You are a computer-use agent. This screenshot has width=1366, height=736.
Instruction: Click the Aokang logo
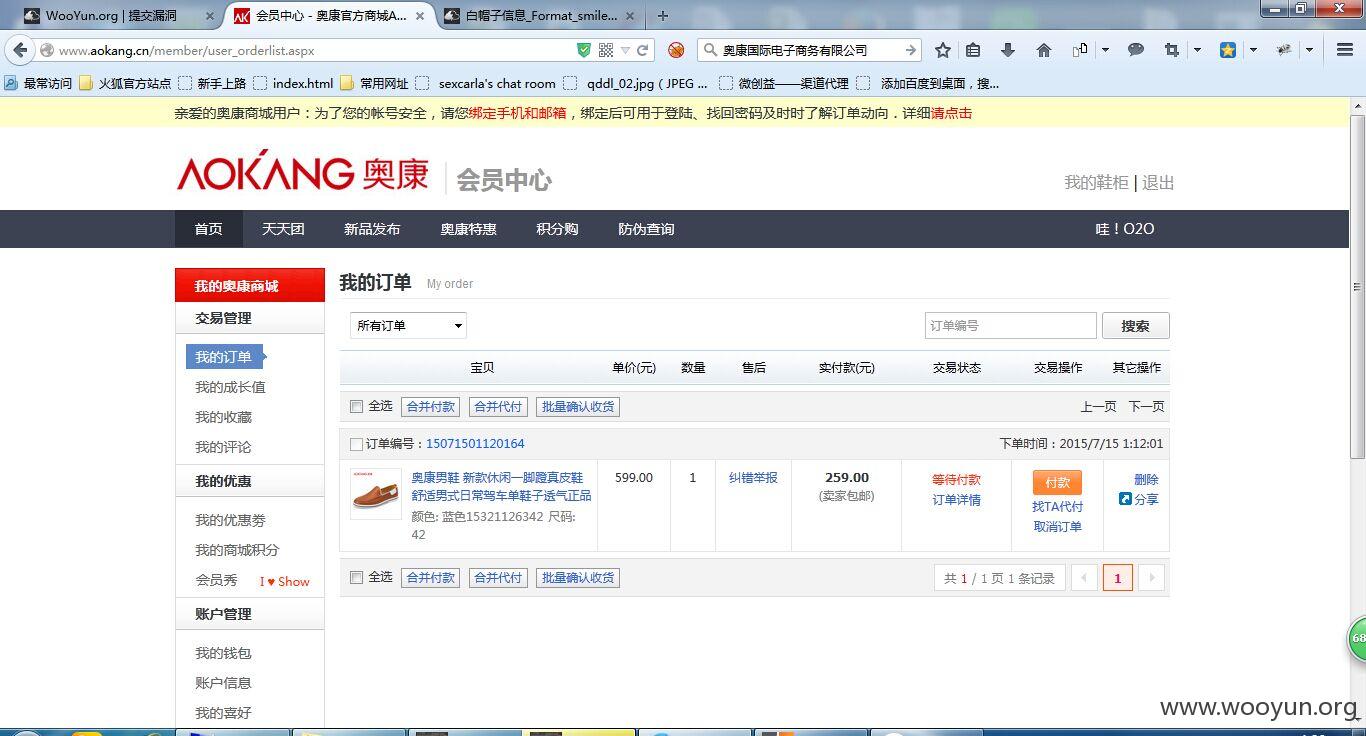pyautogui.click(x=303, y=172)
